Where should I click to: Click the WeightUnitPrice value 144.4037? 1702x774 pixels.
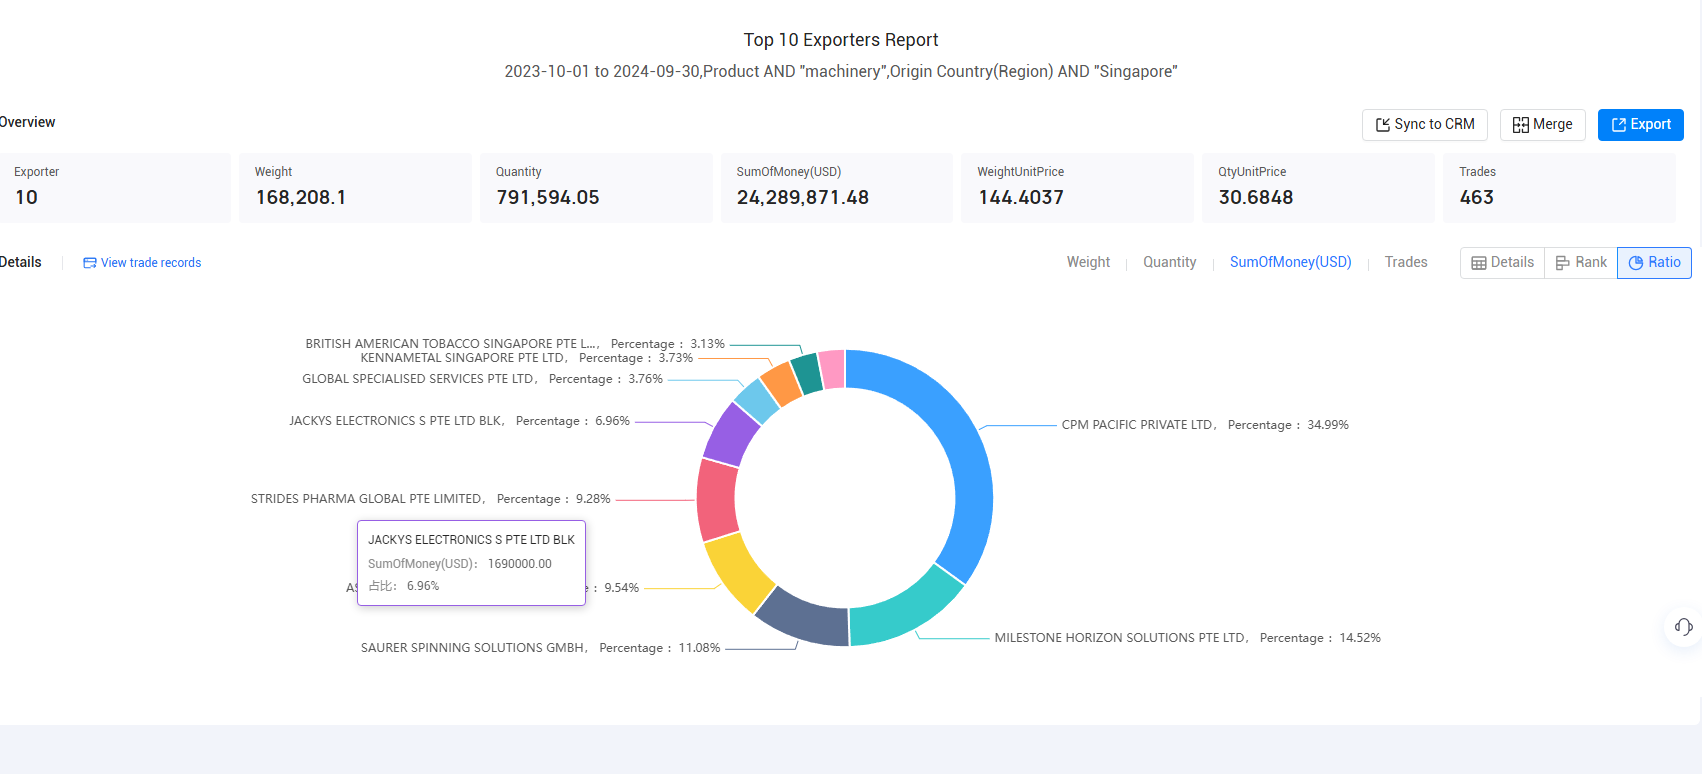pyautogui.click(x=1021, y=198)
